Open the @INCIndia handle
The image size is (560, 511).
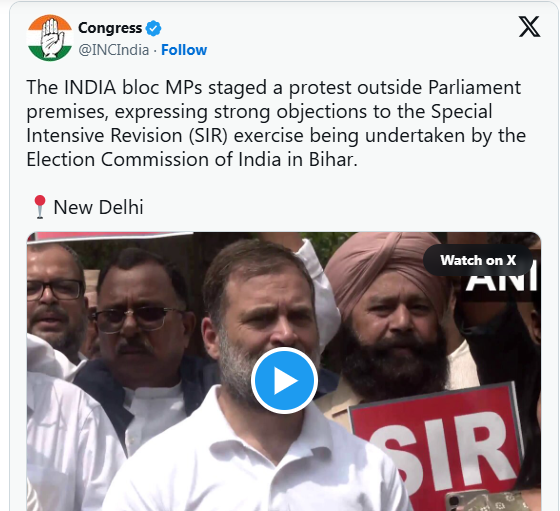click(x=114, y=50)
